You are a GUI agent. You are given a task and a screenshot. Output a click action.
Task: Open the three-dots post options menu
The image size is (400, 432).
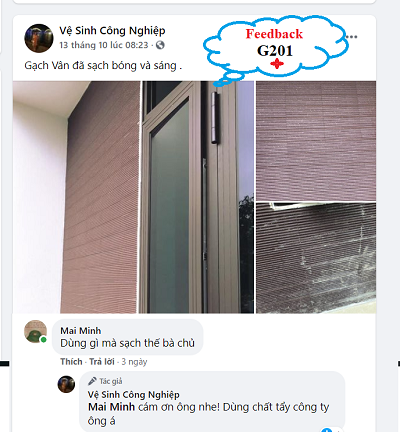pos(351,36)
